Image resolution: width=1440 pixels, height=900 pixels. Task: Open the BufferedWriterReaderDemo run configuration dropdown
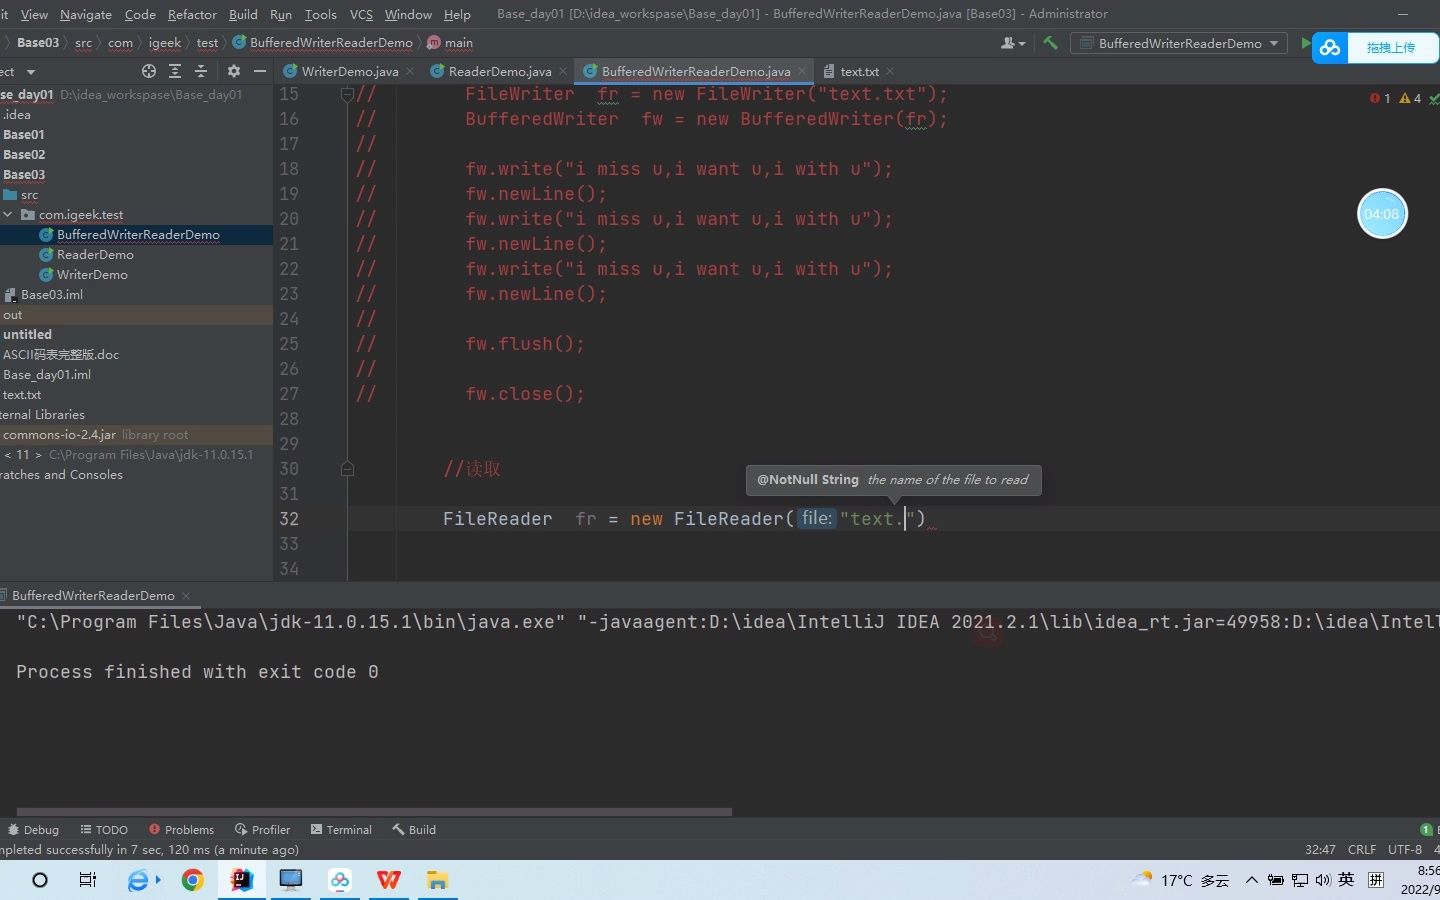pos(1179,43)
